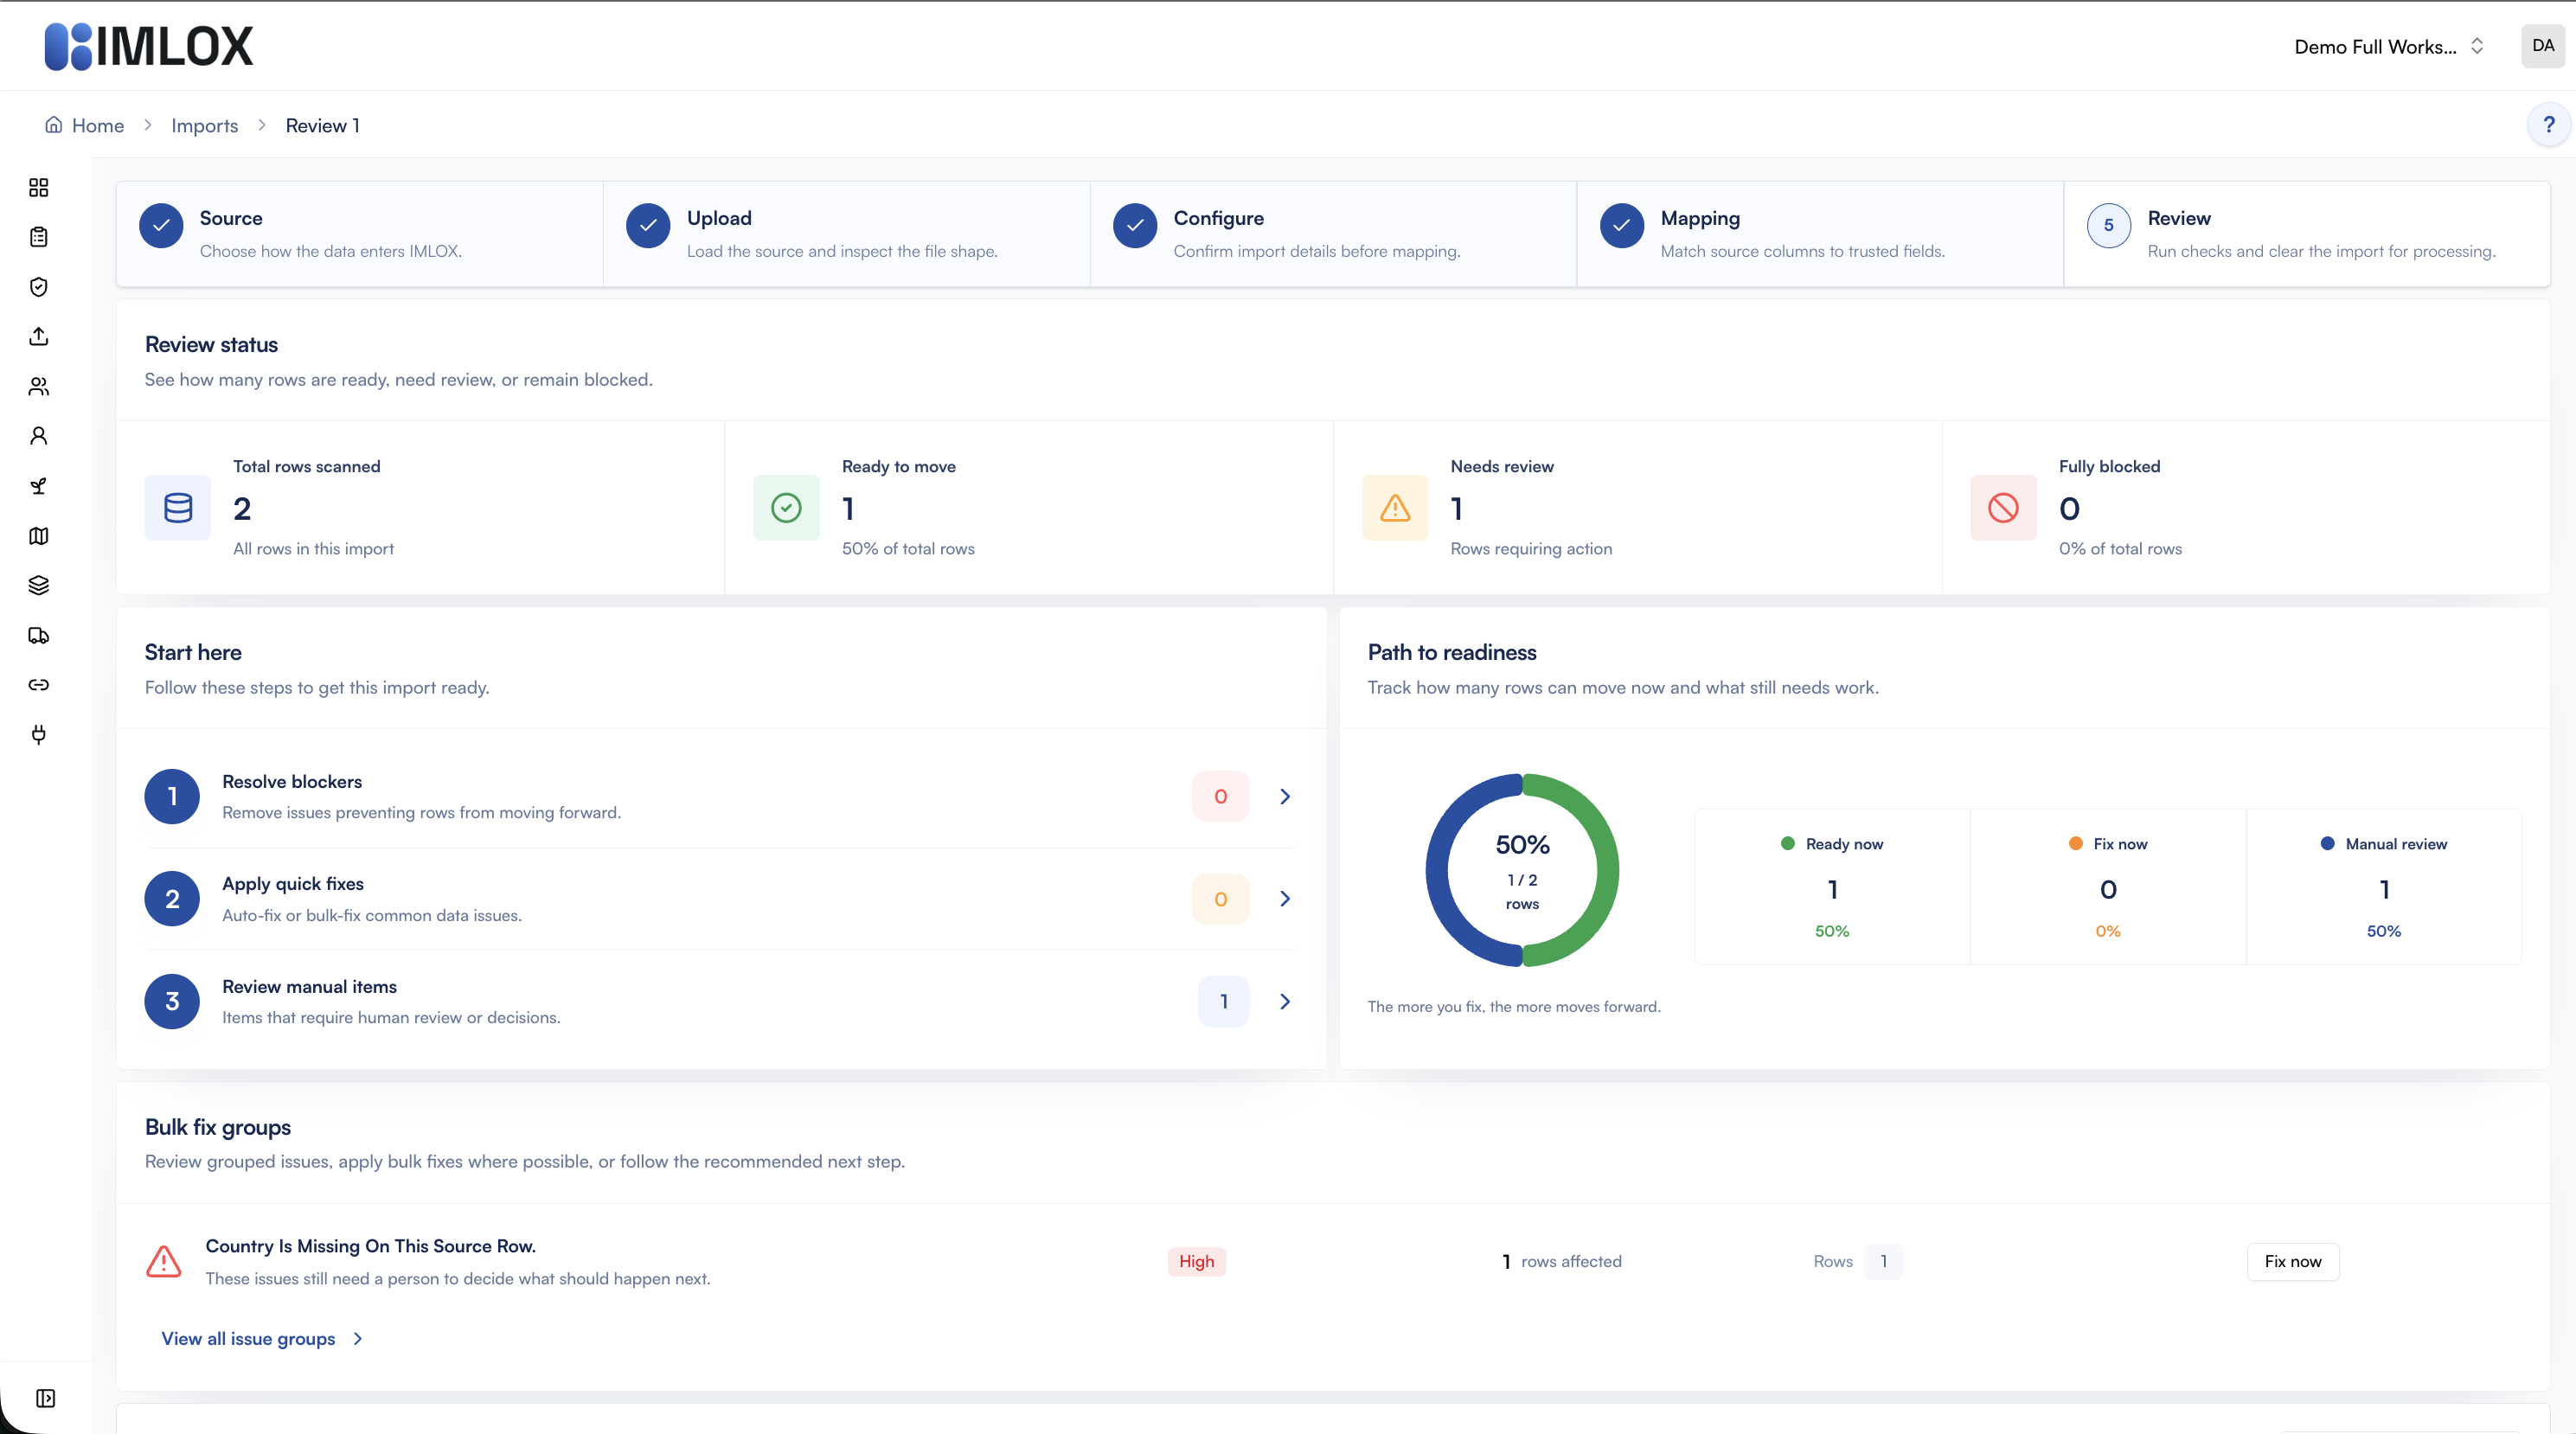Open the shield check icon in sidebar
2576x1434 pixels.
[38, 287]
